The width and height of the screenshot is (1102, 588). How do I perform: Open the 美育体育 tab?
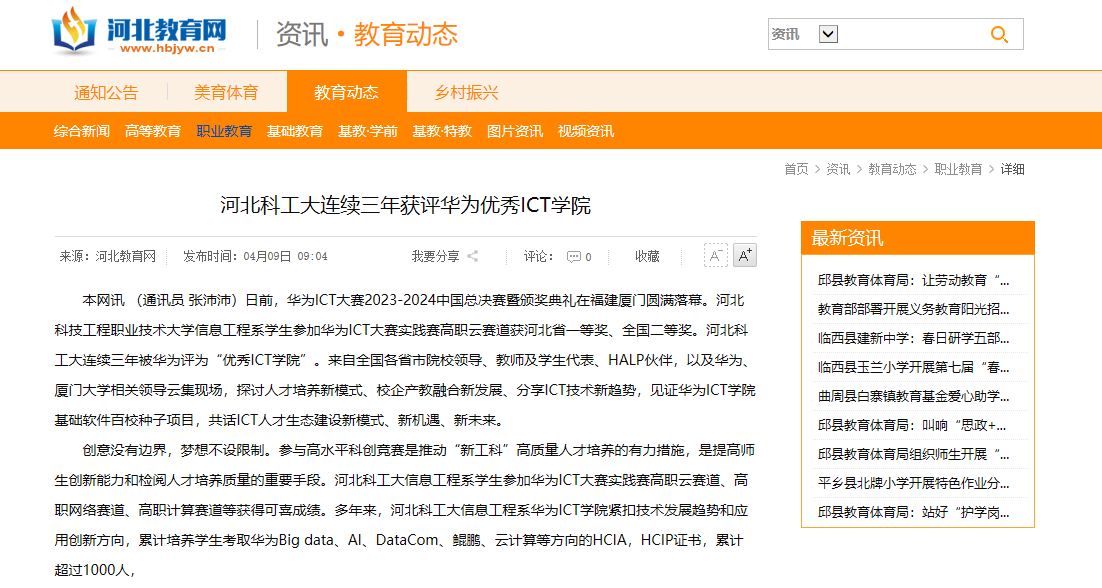(x=226, y=92)
